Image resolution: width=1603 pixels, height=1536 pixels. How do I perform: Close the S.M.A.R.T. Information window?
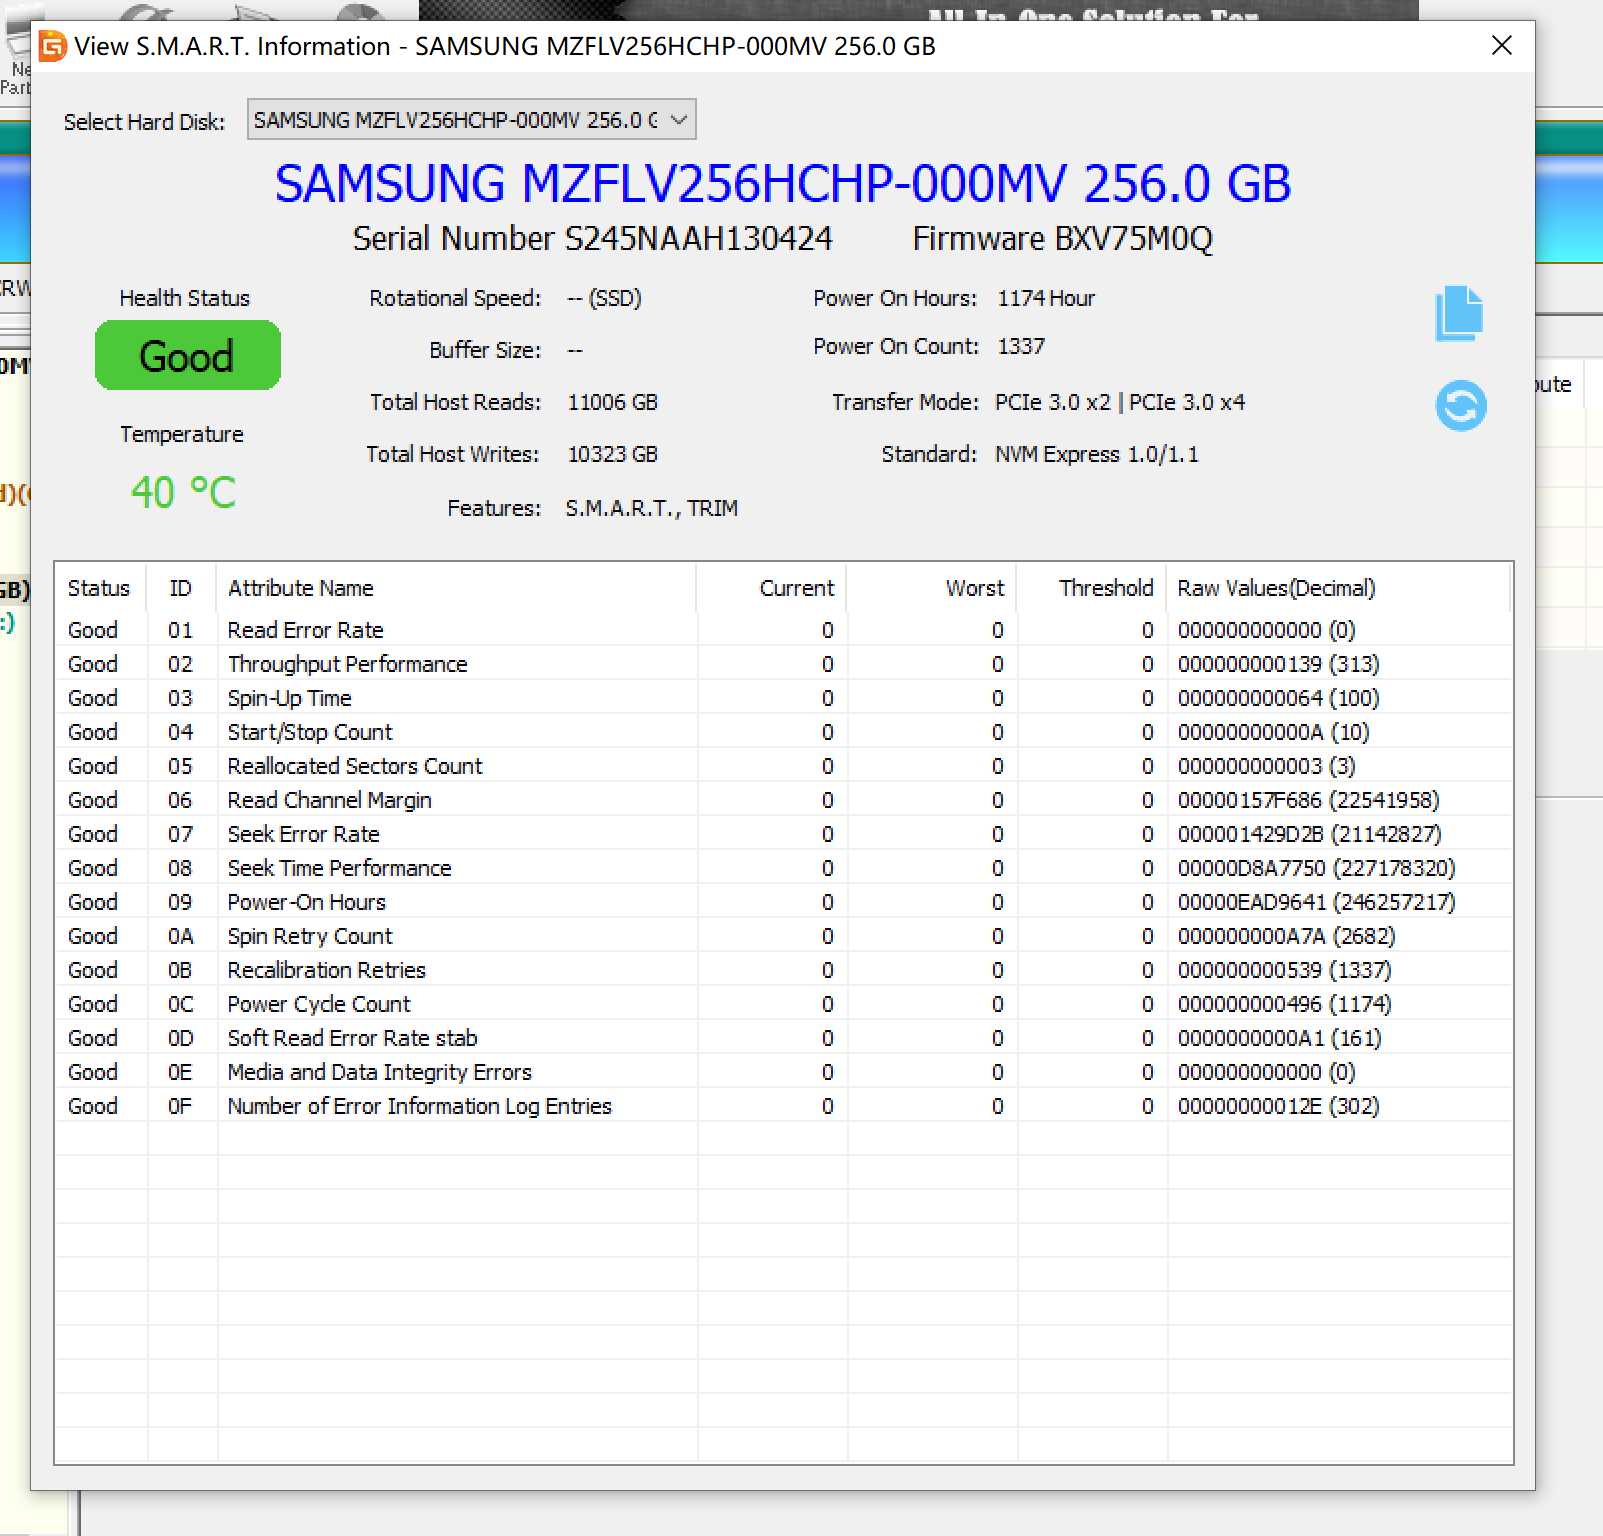tap(1501, 45)
